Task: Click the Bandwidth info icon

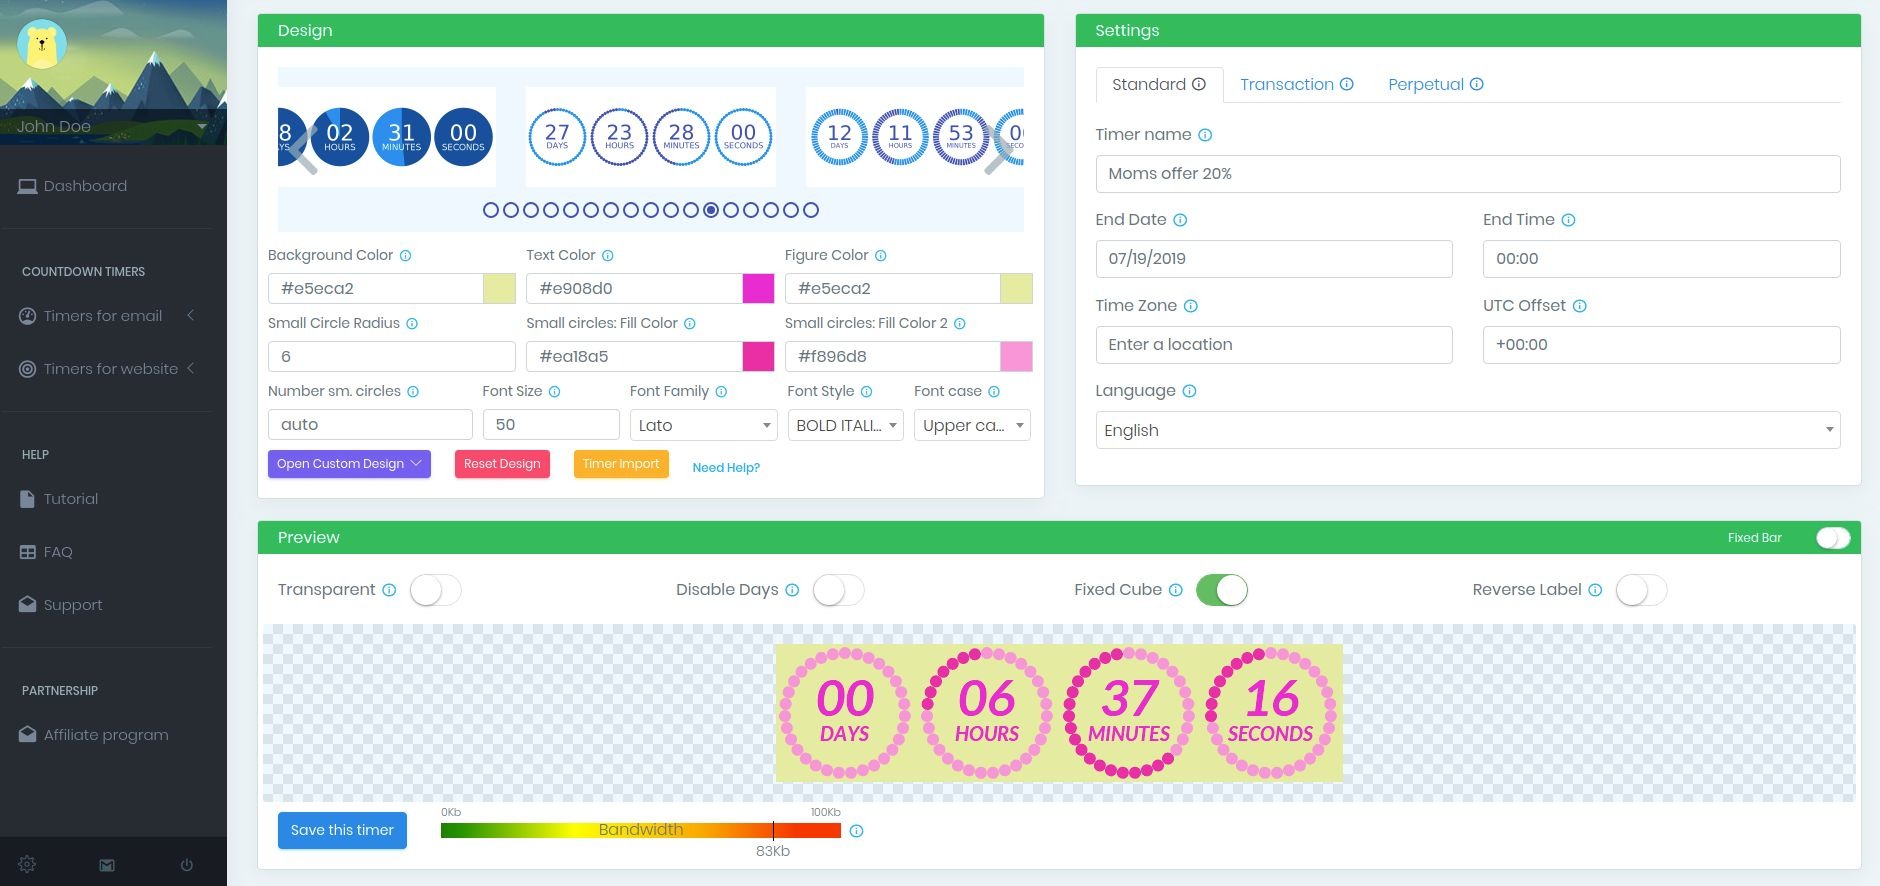Action: point(856,831)
